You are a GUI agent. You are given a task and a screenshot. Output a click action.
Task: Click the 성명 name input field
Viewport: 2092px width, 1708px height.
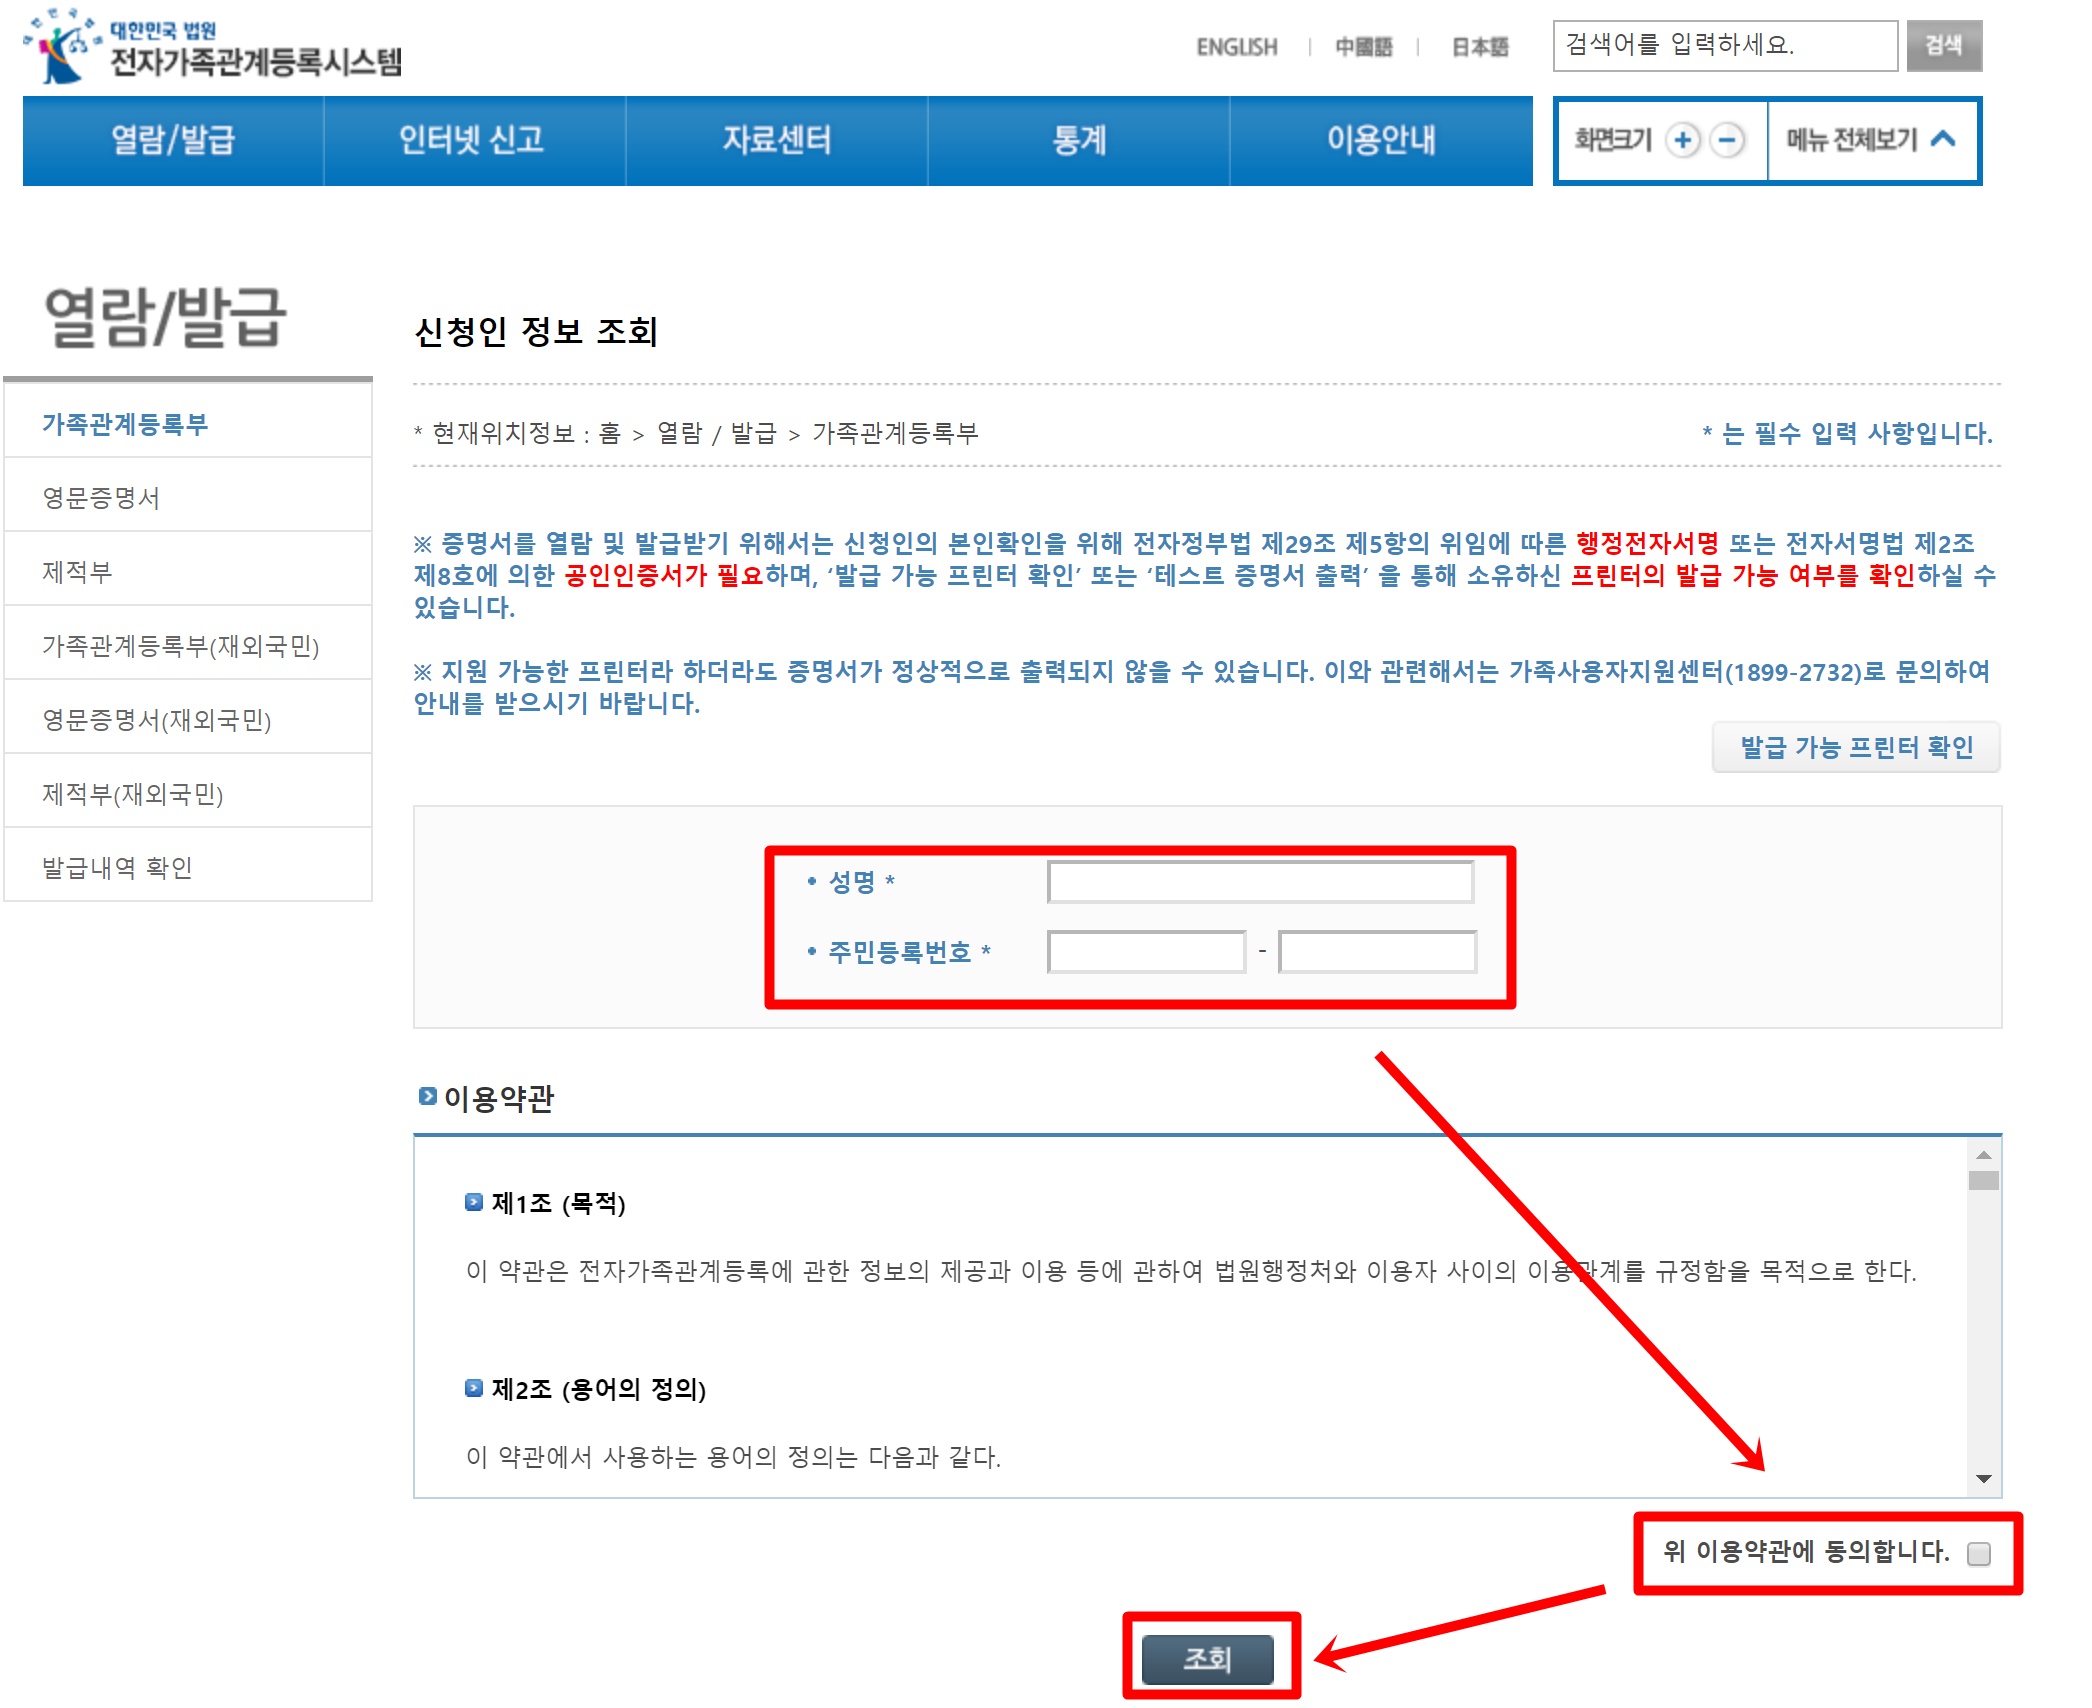[x=1260, y=882]
